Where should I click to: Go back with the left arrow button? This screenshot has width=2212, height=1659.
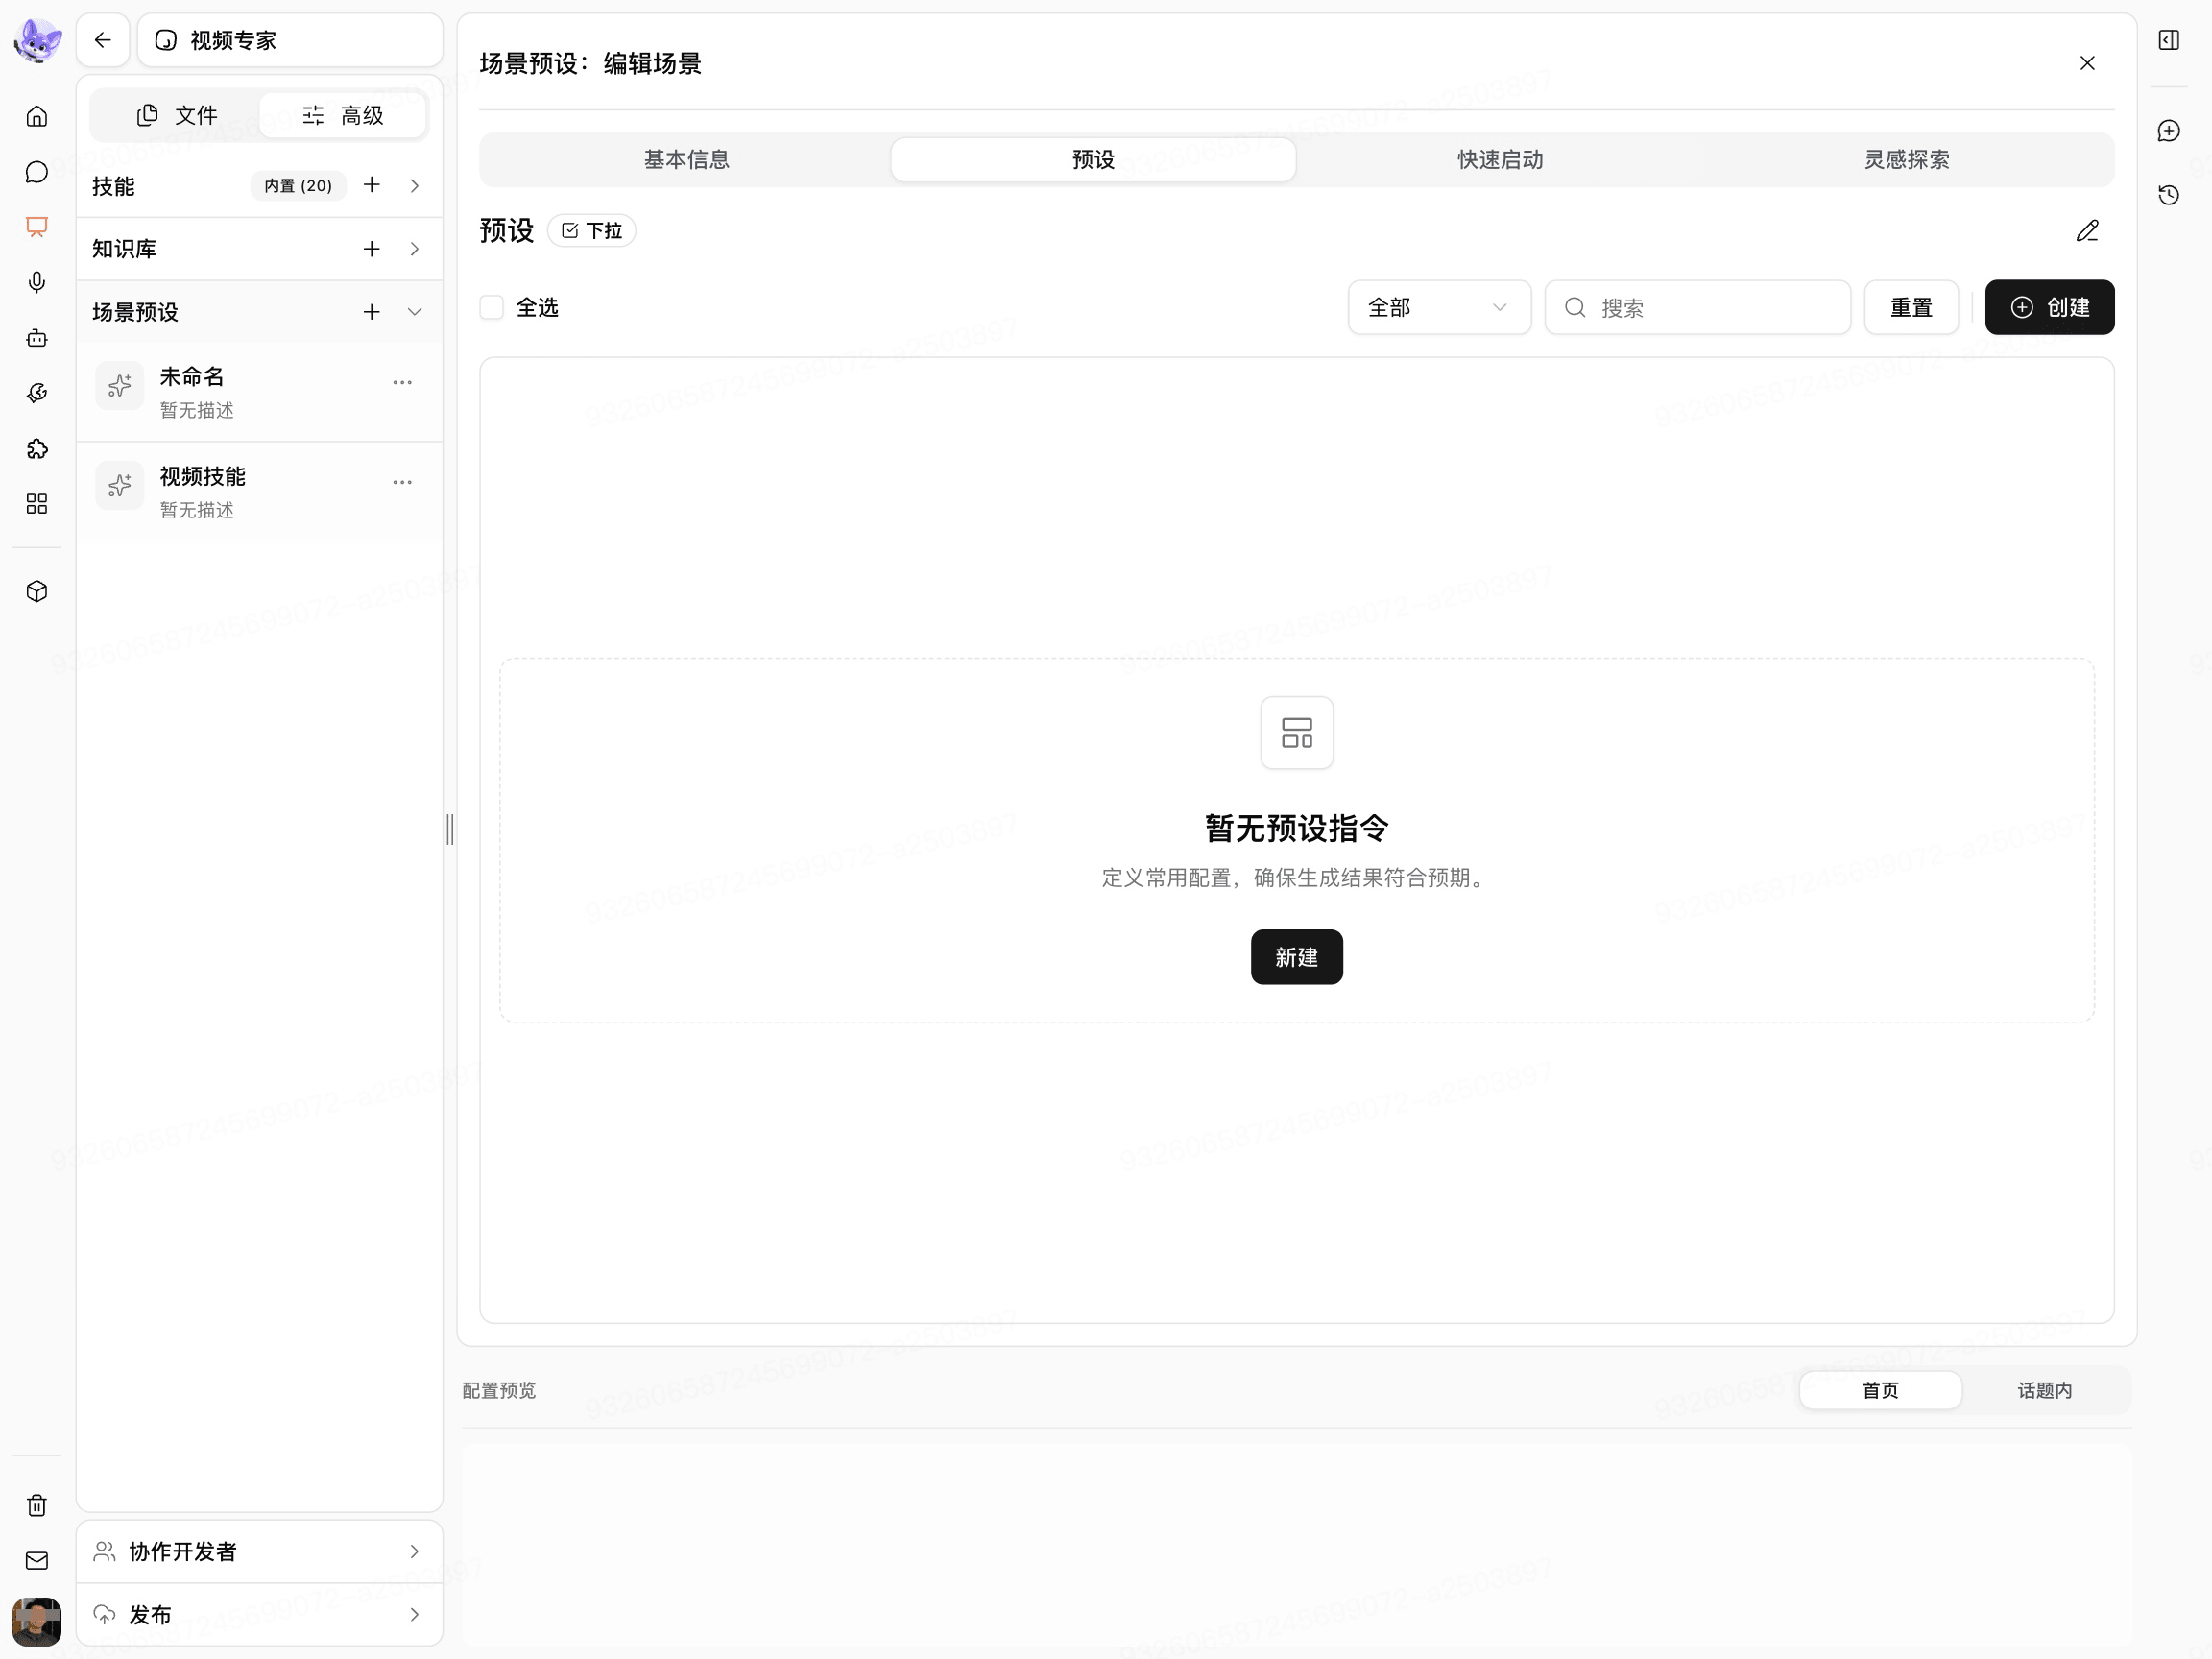(x=103, y=40)
